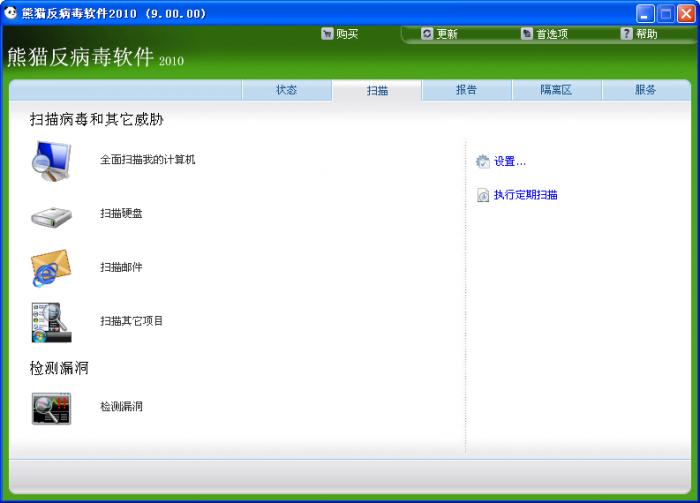Minimize the Panda antivirus window
The width and height of the screenshot is (700, 503).
(x=645, y=14)
